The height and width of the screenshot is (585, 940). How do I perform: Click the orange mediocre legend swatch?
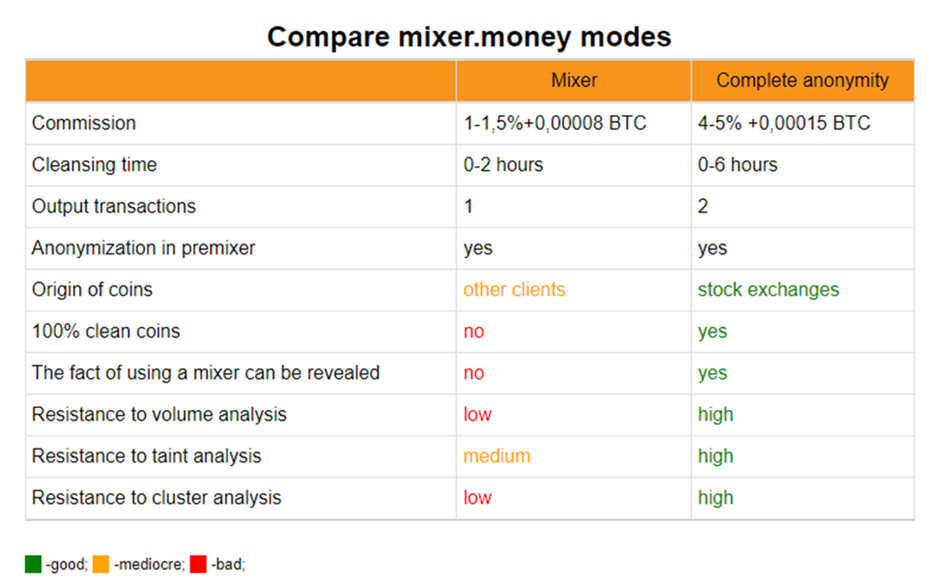101,564
